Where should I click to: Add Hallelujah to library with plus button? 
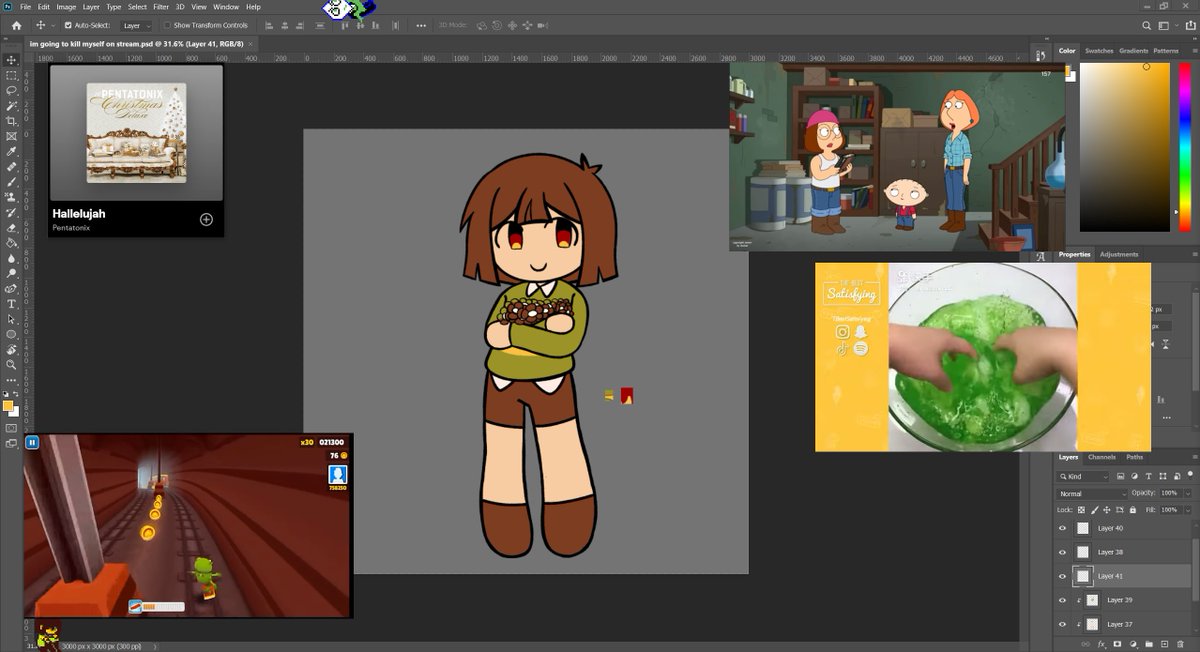[206, 219]
